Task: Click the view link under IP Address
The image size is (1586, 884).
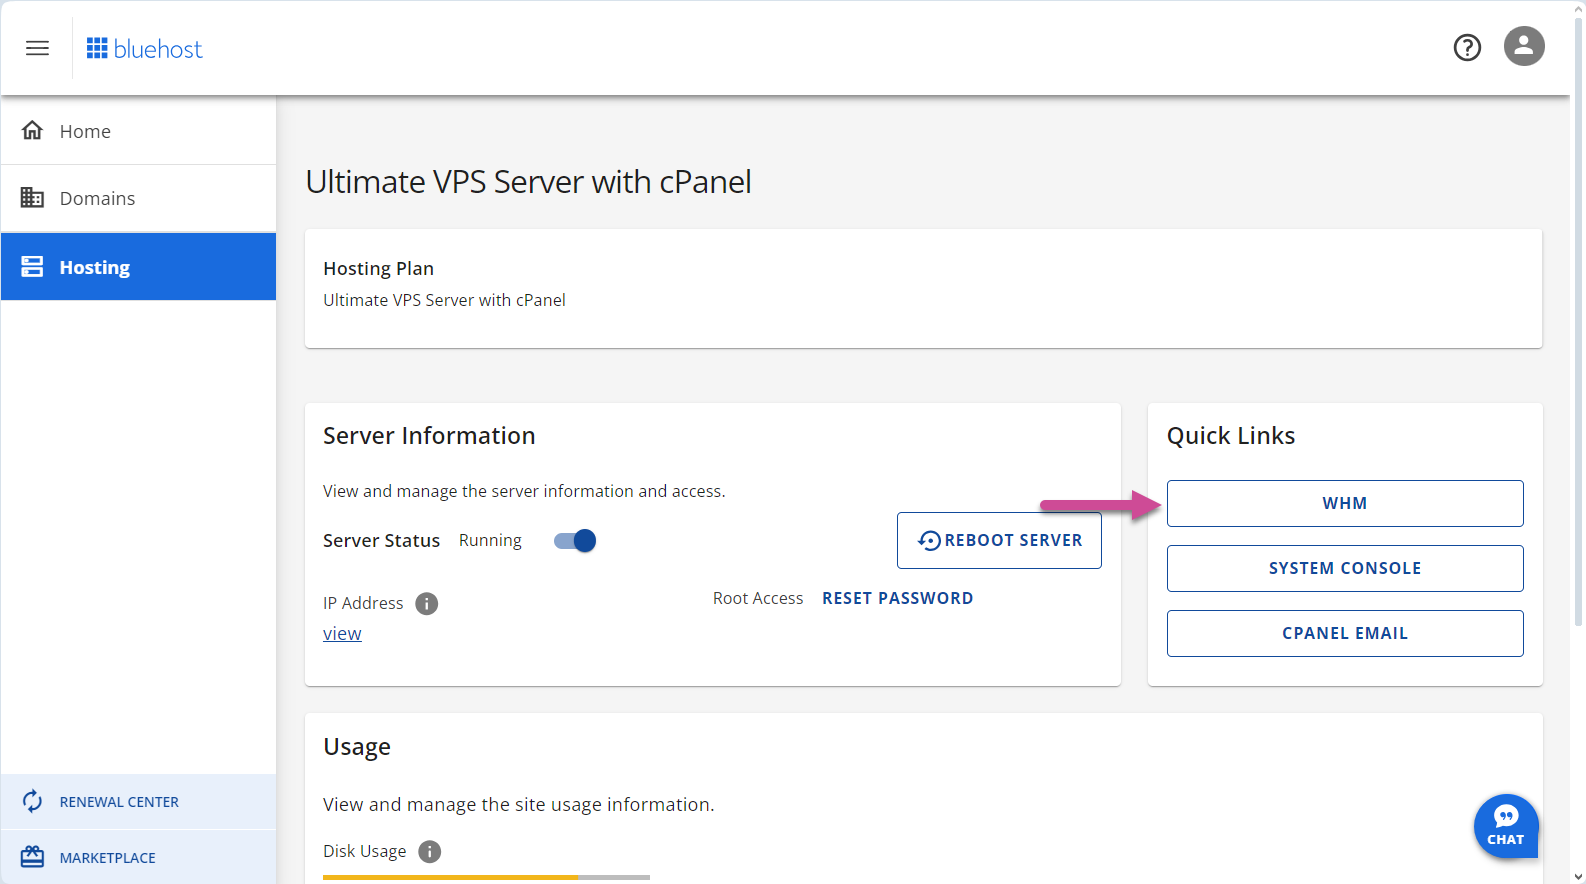Action: tap(342, 634)
